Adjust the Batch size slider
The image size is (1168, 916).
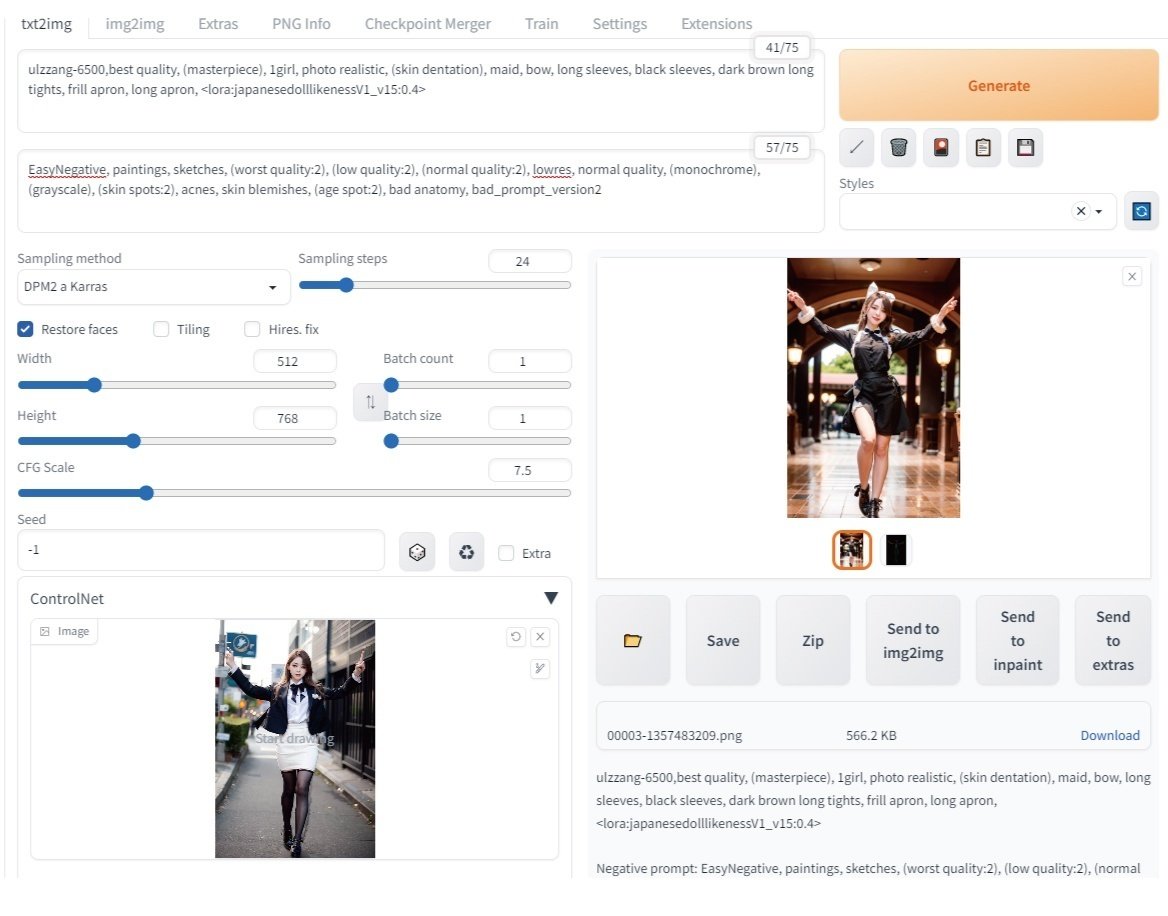477,441
